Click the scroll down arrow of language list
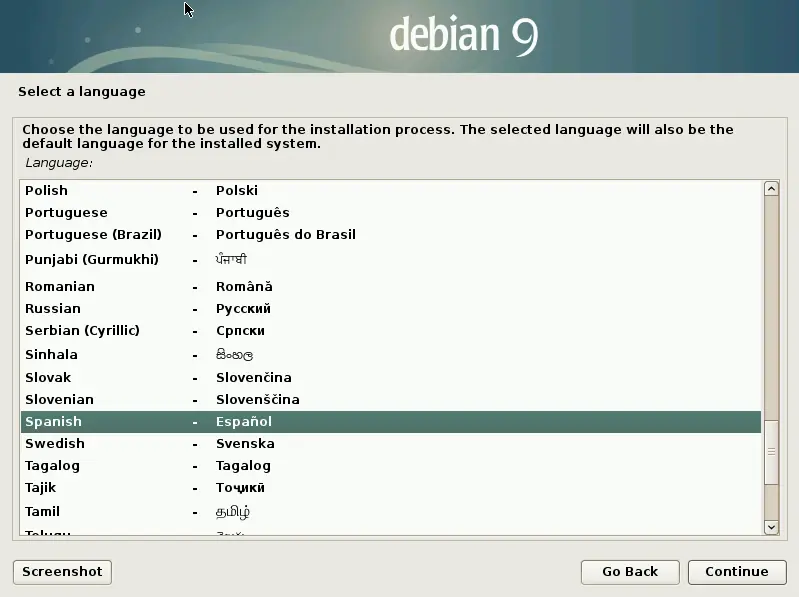The width and height of the screenshot is (799, 597). coord(771,527)
